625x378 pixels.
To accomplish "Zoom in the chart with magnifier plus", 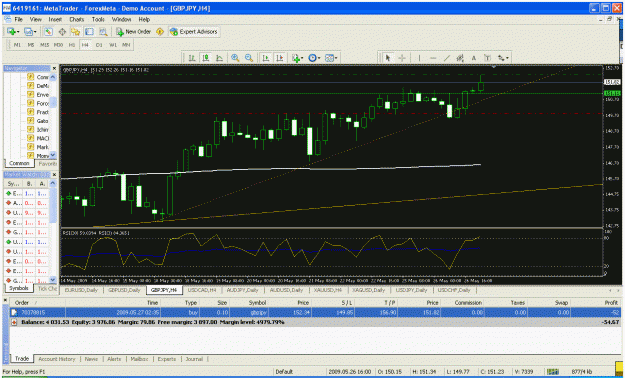I will pos(235,58).
